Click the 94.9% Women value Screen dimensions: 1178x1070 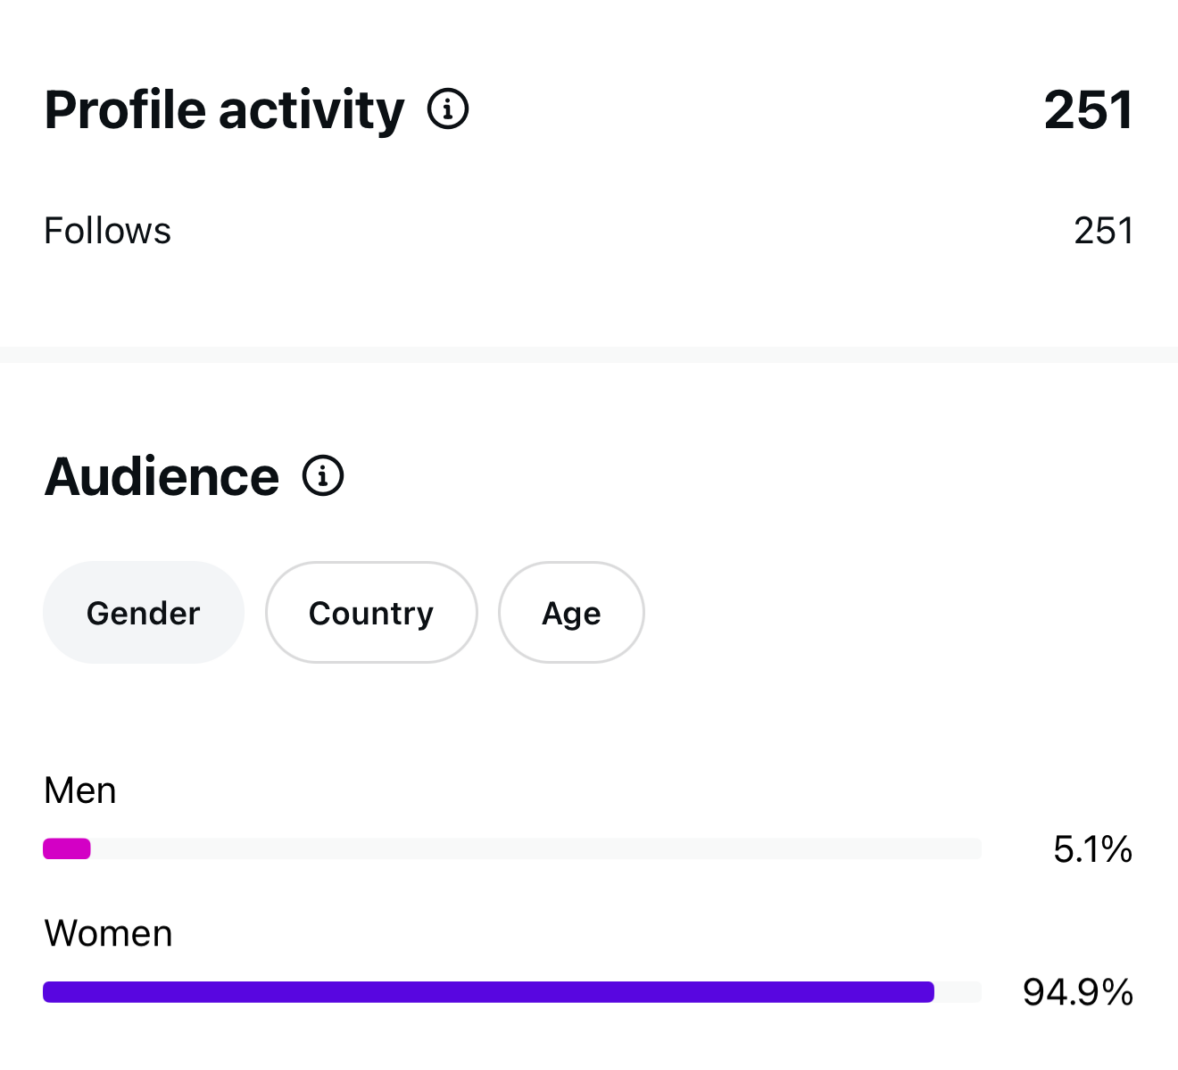coord(1077,992)
